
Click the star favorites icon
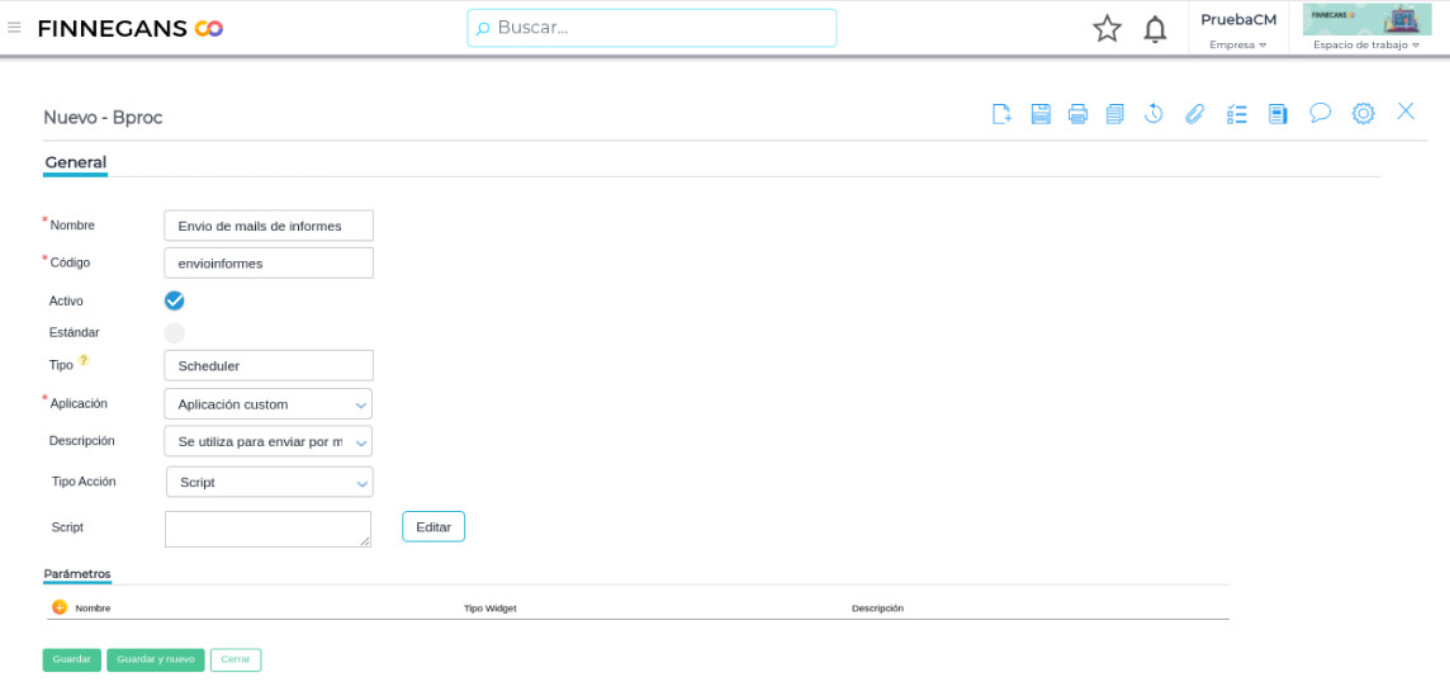tap(1107, 29)
